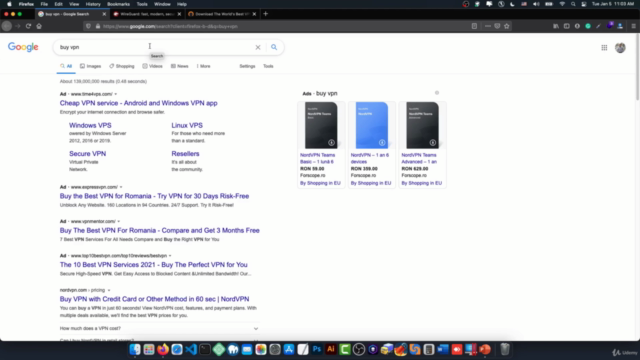Click NordVPN Teams Basic product image
640x360 pixels.
coord(321,125)
